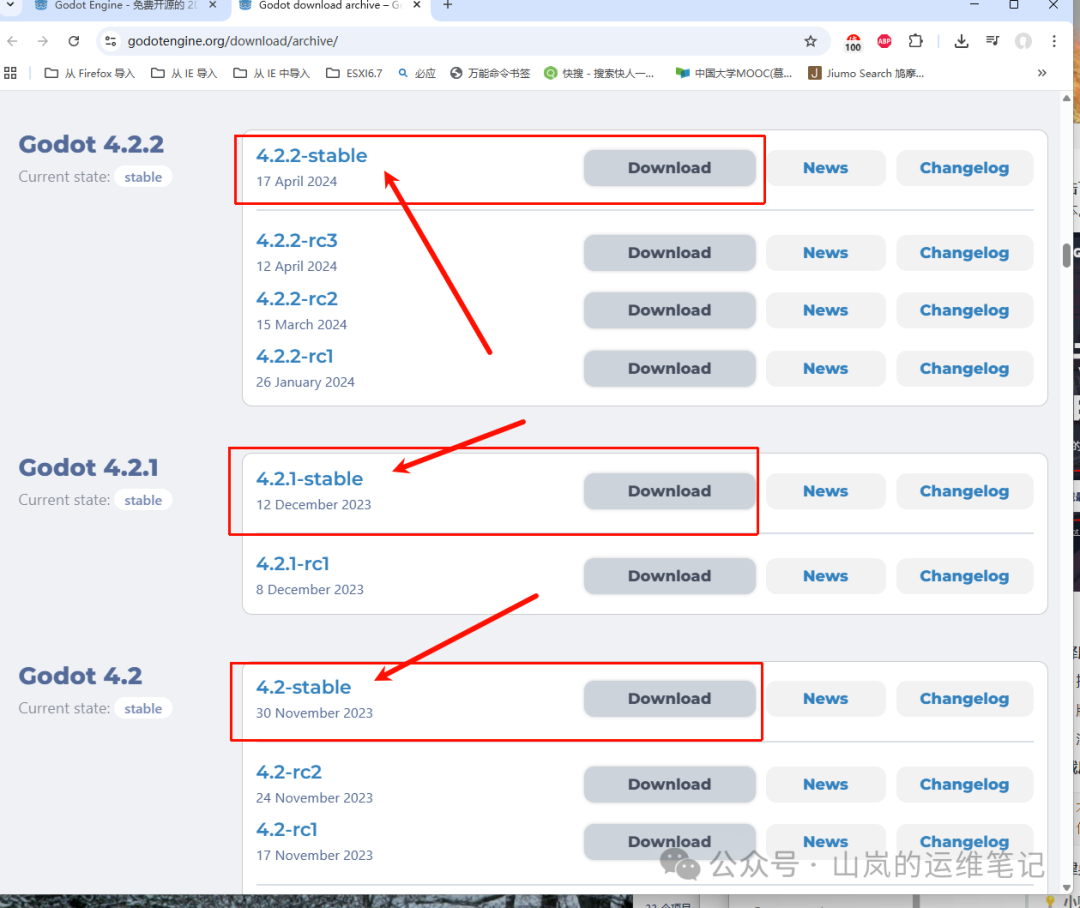Screen dimensions: 1080x908
Task: Open Changelog for 4.2-stable
Action: pyautogui.click(x=964, y=699)
